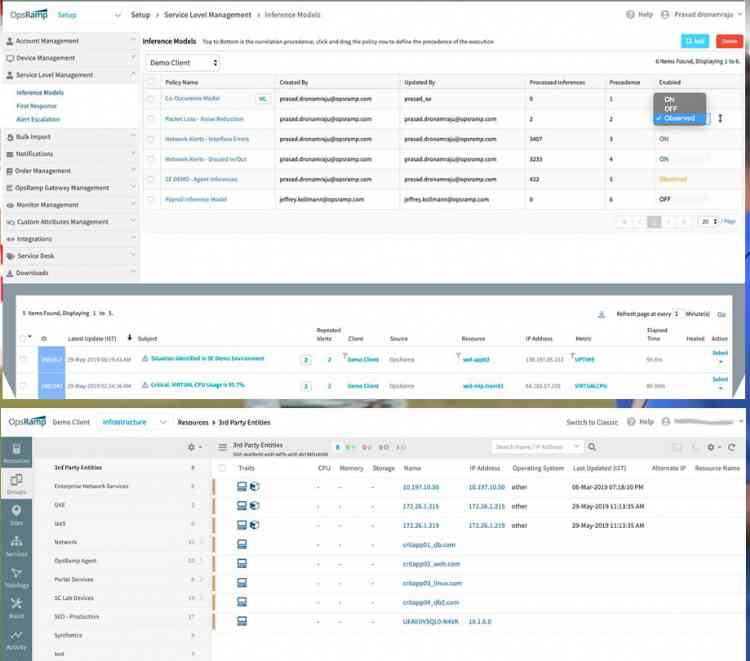
Task: Open Service Level Management breadcrumb
Action: pos(207,15)
